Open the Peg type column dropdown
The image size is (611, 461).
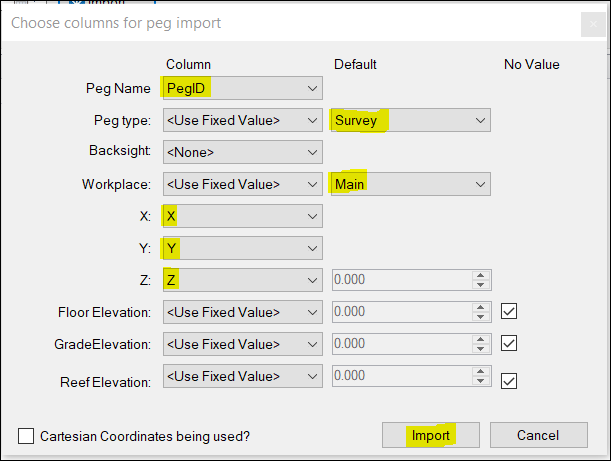click(x=242, y=121)
